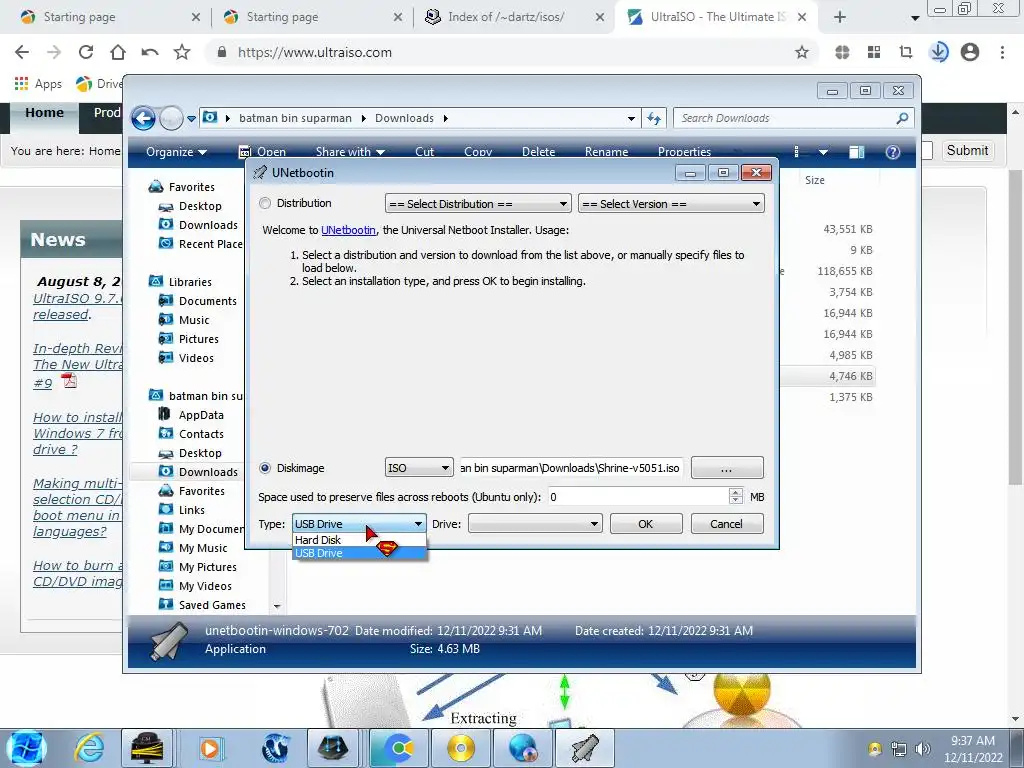This screenshot has height=768, width=1024.
Task: Open Windows Start menu
Action: tap(25, 748)
